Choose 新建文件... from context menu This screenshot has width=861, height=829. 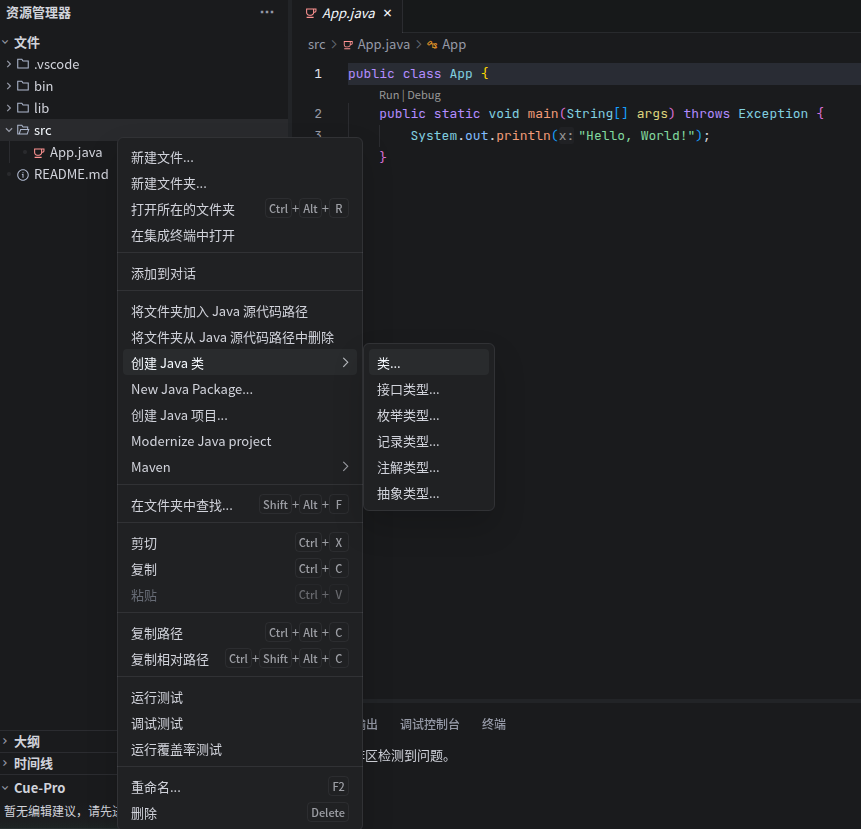tap(240, 158)
